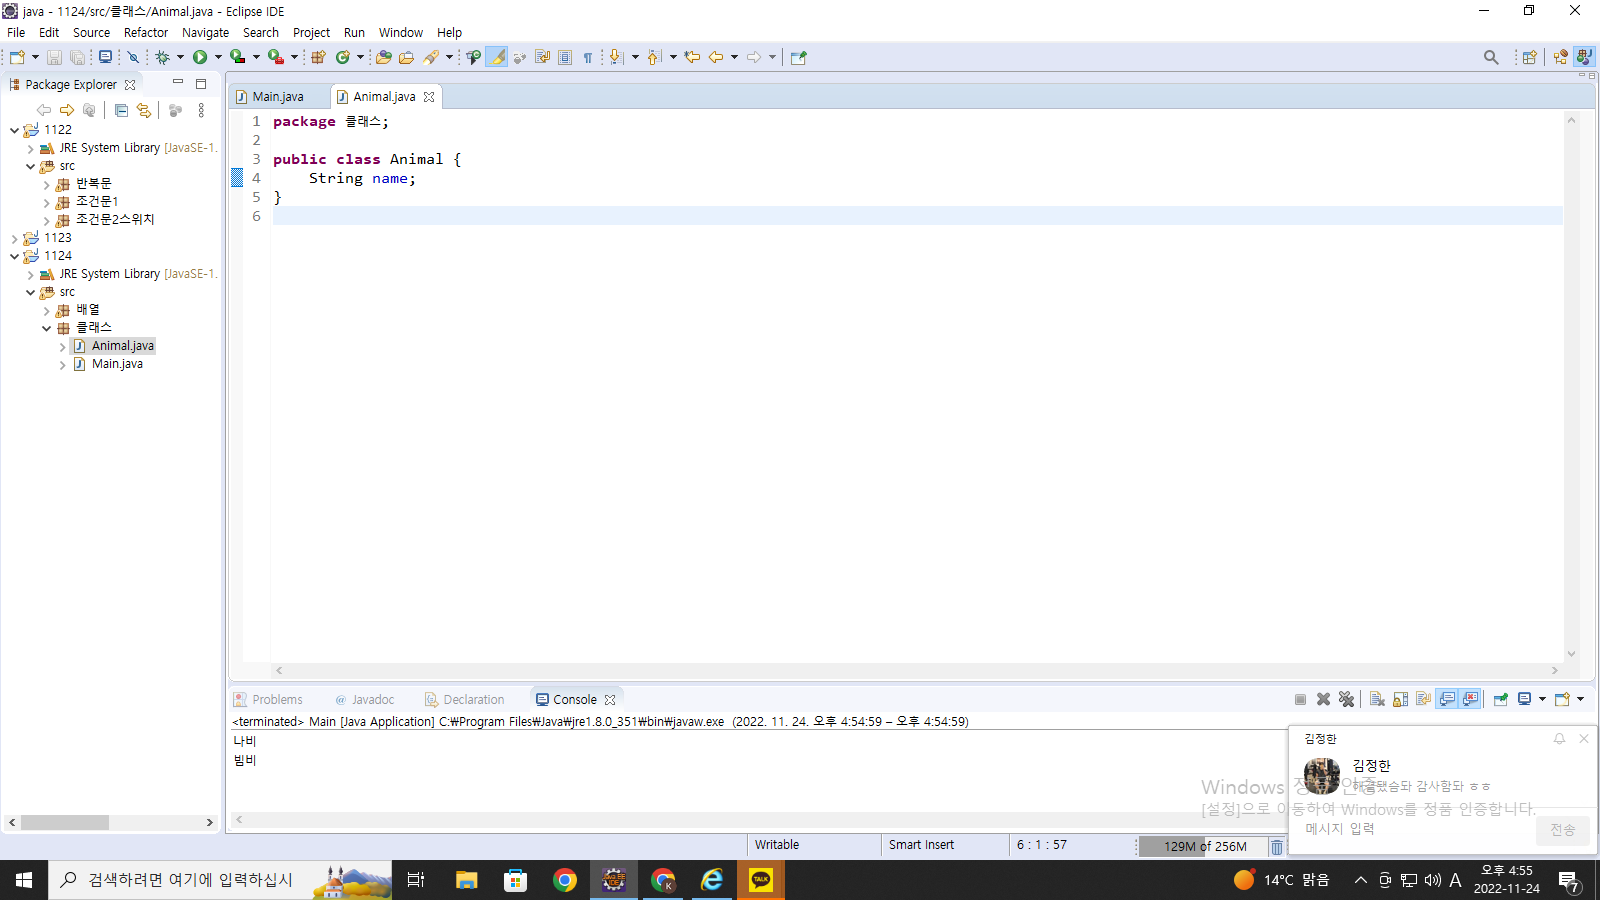
Task: Open Chrome from the Windows taskbar
Action: pos(565,880)
